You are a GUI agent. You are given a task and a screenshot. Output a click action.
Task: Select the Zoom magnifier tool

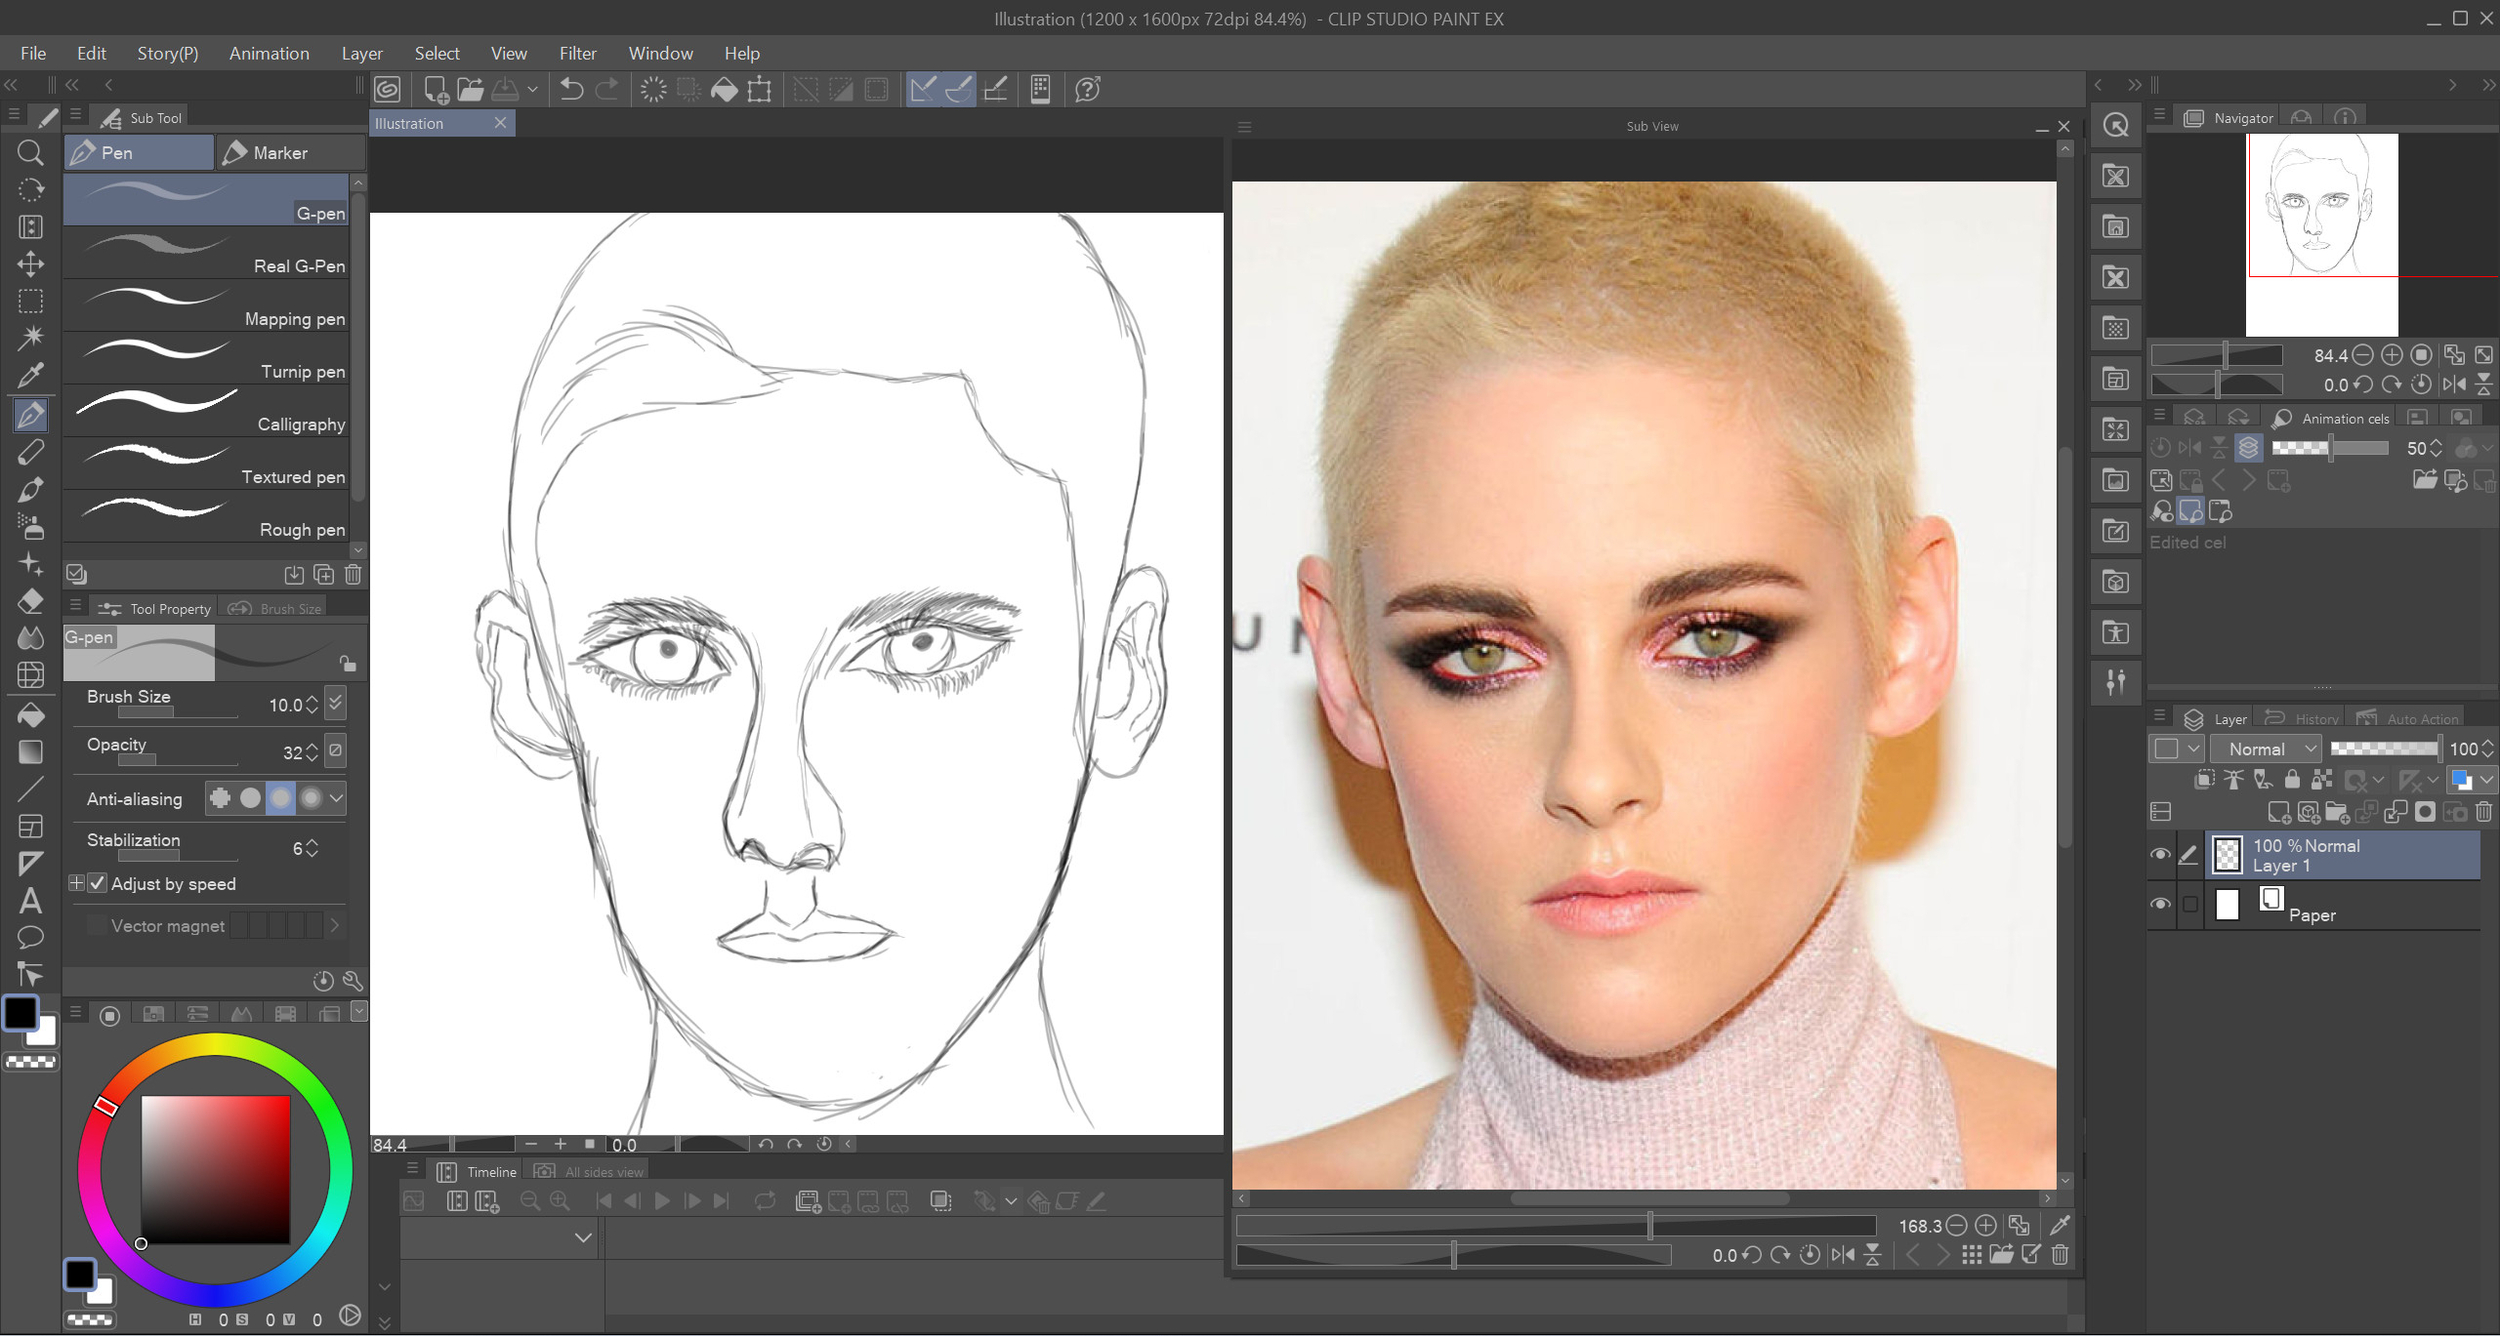[x=30, y=152]
